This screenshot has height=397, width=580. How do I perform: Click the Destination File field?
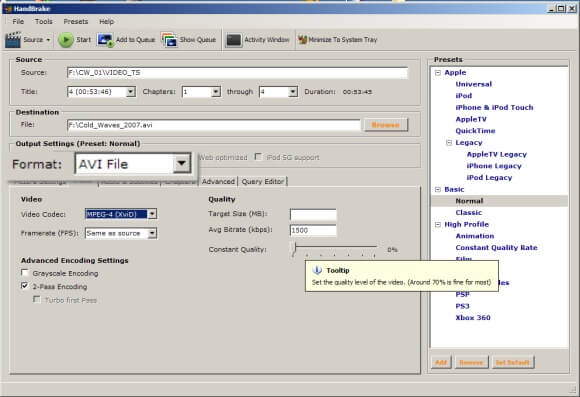(213, 125)
